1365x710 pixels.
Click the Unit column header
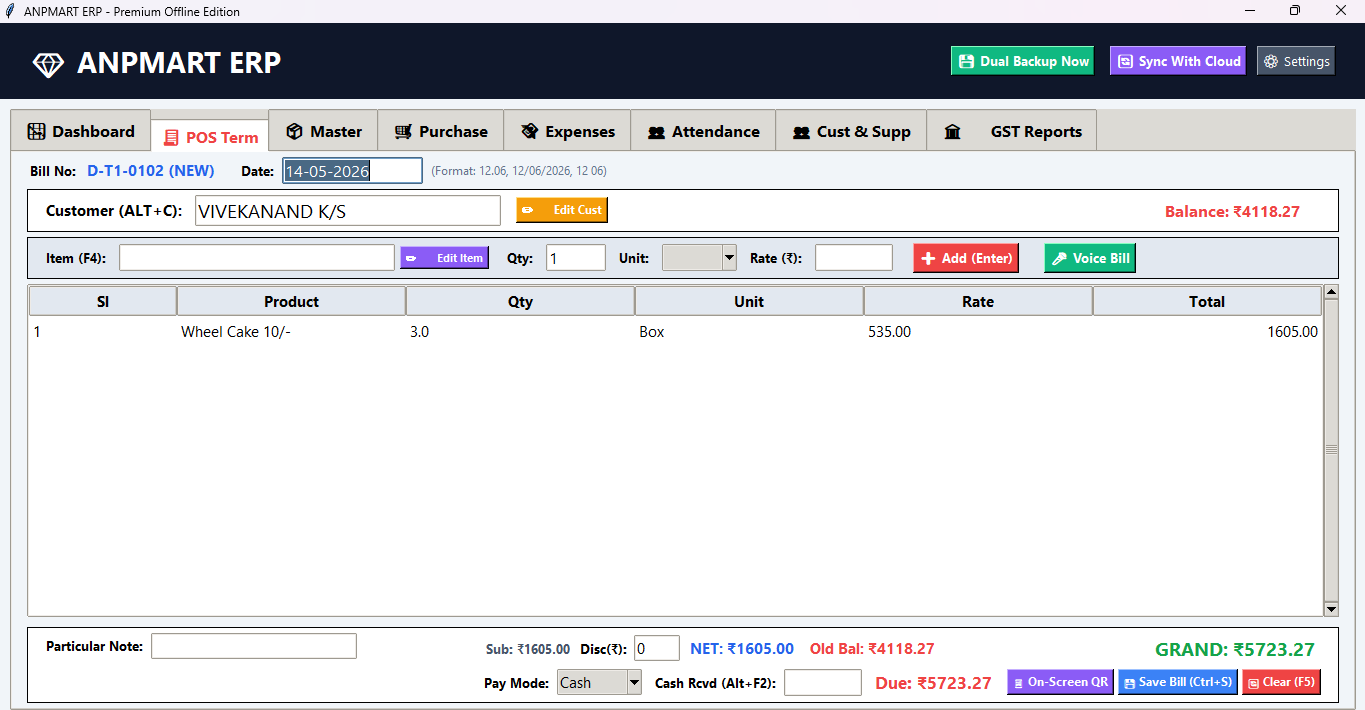point(749,301)
